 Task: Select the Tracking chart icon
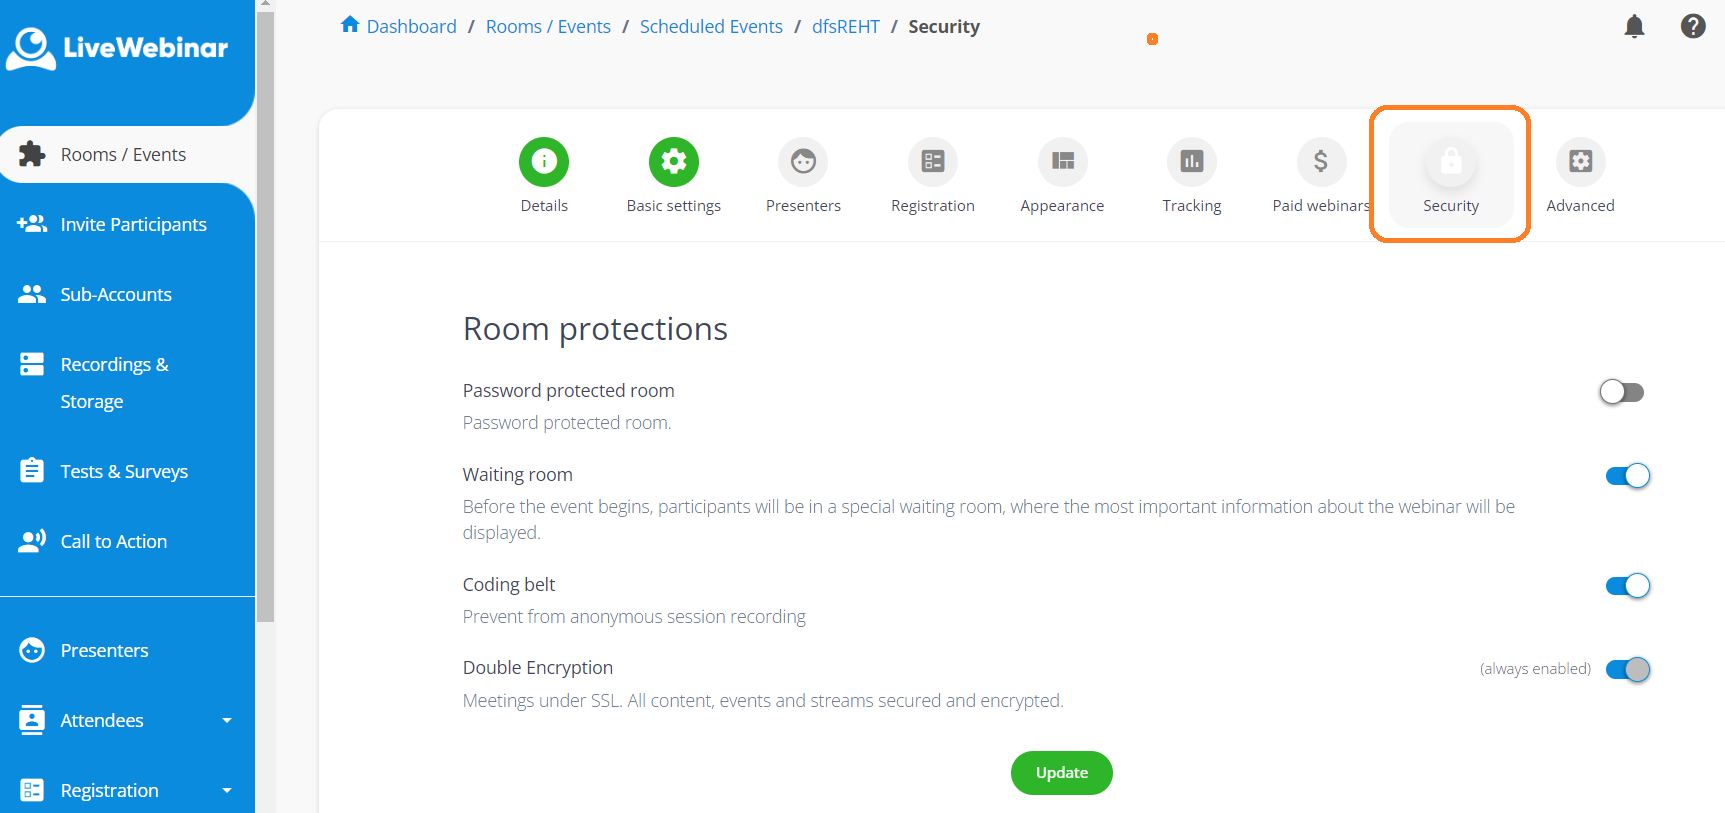(1192, 162)
